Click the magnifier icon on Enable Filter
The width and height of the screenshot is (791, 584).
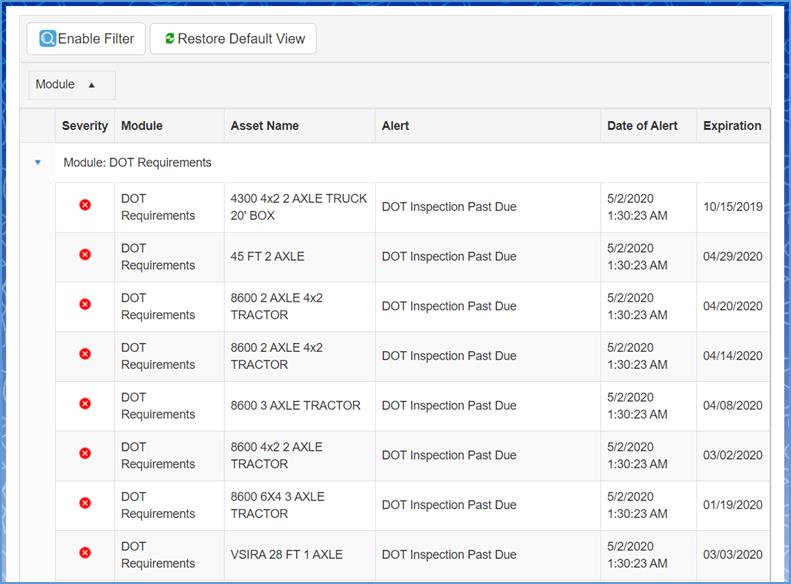47,39
